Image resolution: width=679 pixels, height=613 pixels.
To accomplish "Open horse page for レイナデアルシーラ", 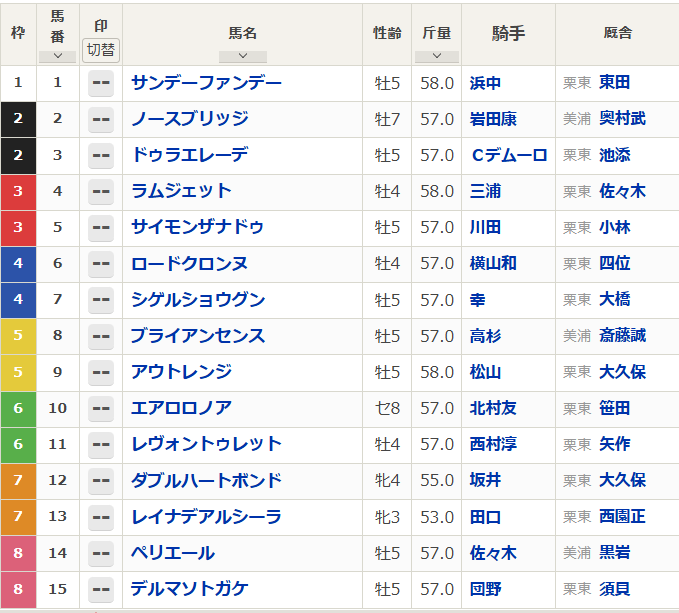I will (206, 516).
